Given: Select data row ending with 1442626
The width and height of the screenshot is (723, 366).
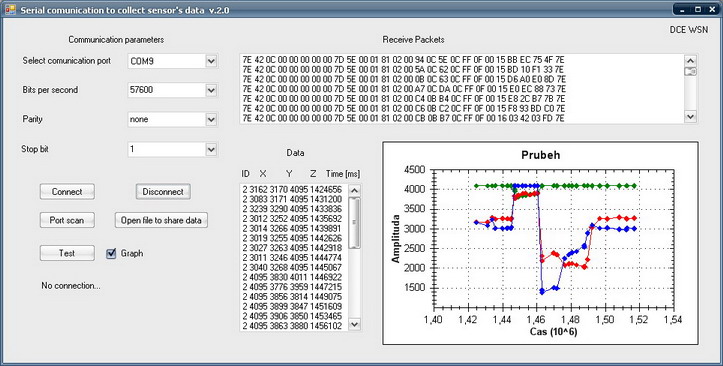Looking at the screenshot, I should point(292,238).
